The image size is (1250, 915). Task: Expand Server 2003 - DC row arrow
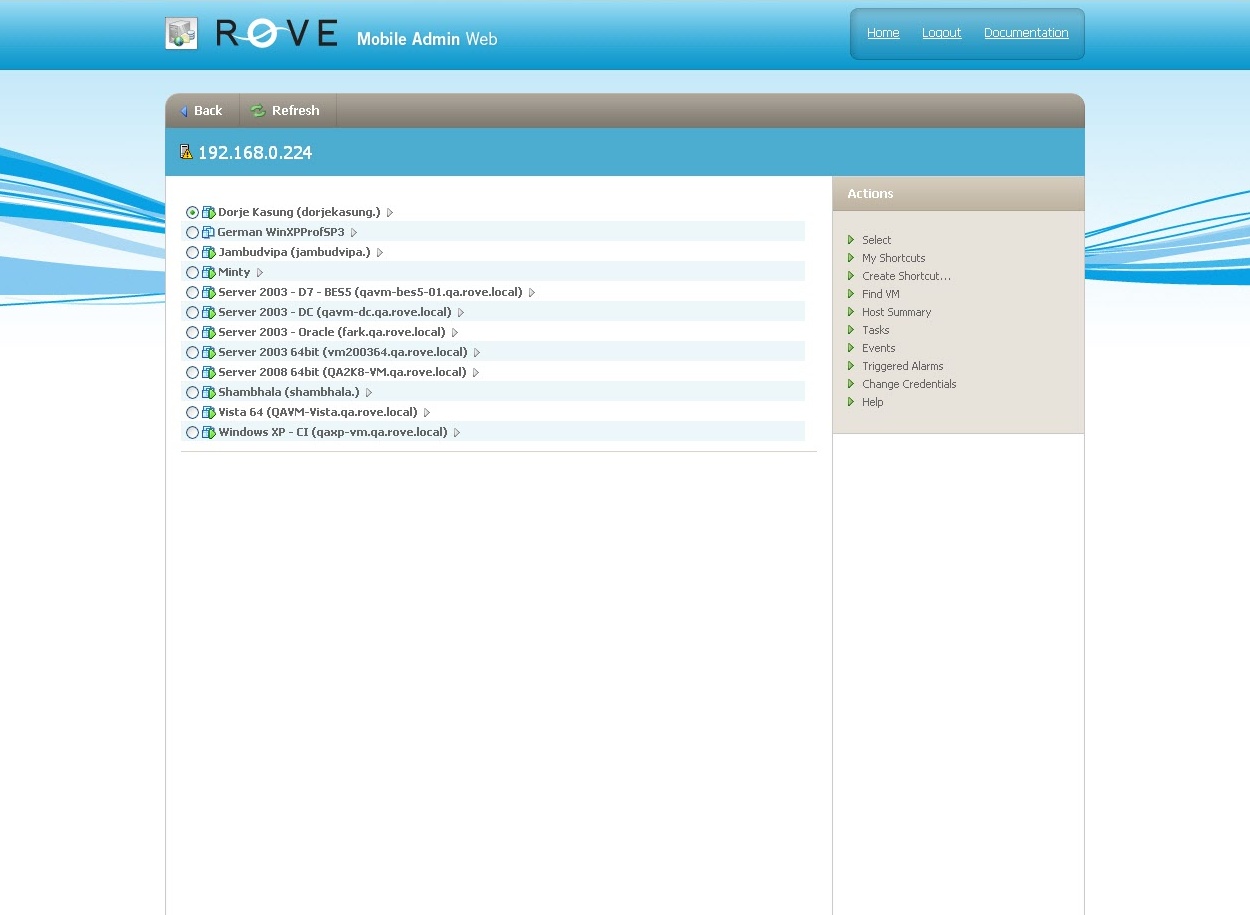(461, 313)
